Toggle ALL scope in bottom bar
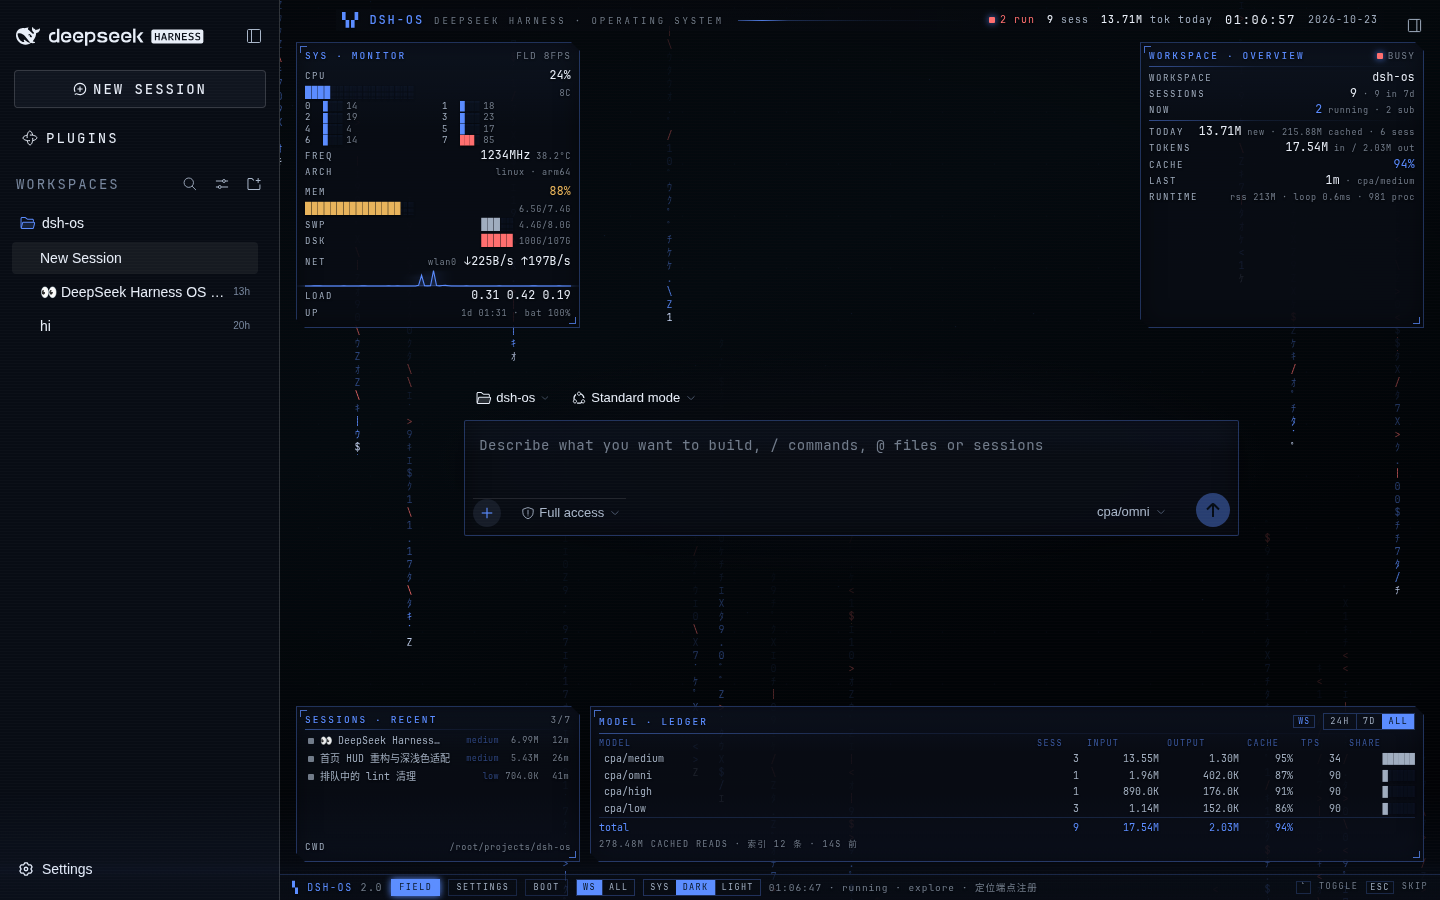1440x900 pixels. pyautogui.click(x=619, y=887)
